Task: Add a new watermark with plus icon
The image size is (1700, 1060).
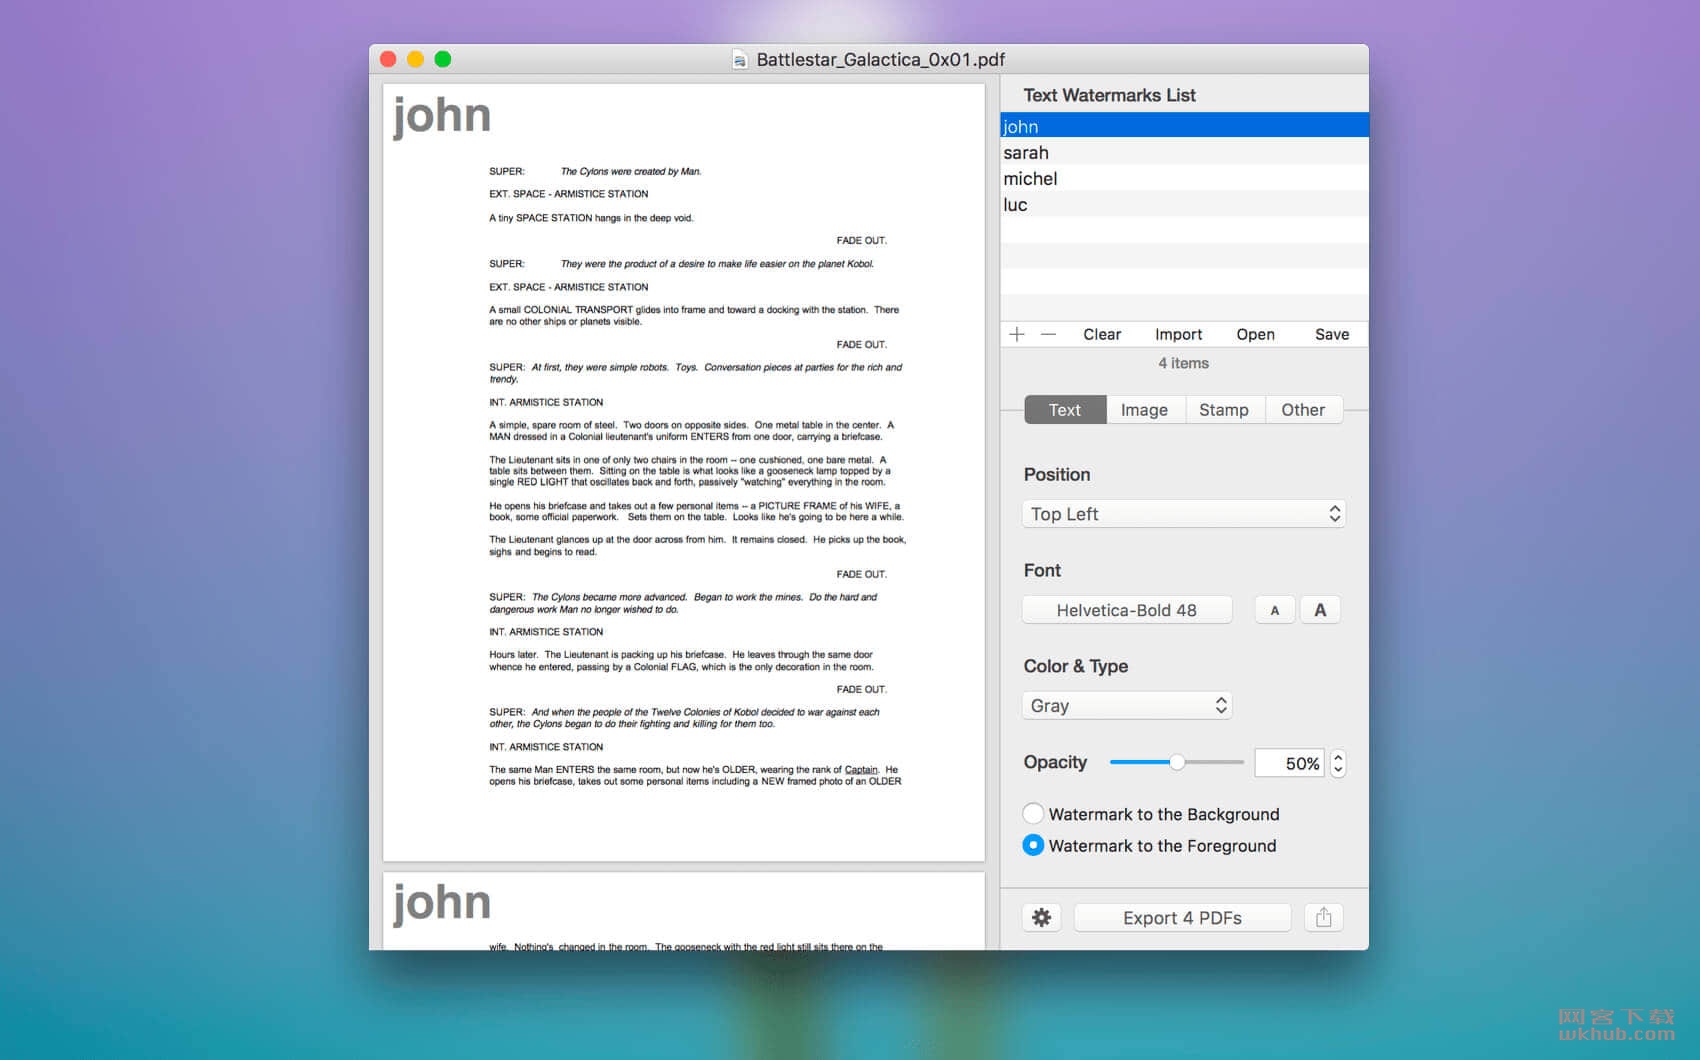Action: 1017,334
